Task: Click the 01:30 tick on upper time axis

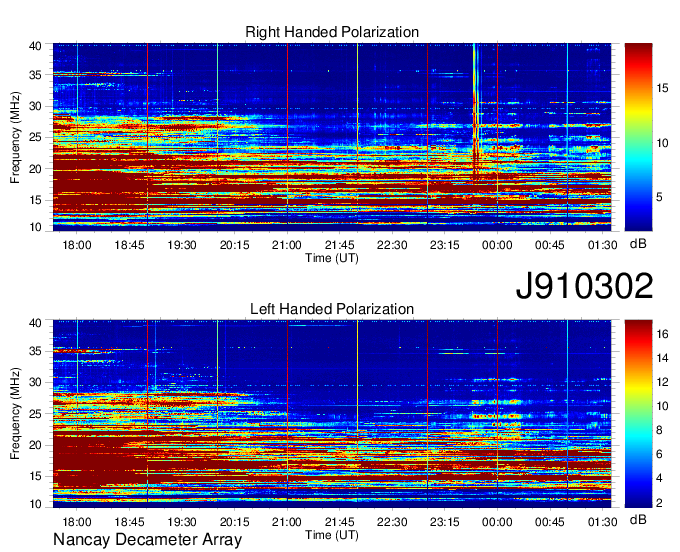Action: [x=602, y=245]
